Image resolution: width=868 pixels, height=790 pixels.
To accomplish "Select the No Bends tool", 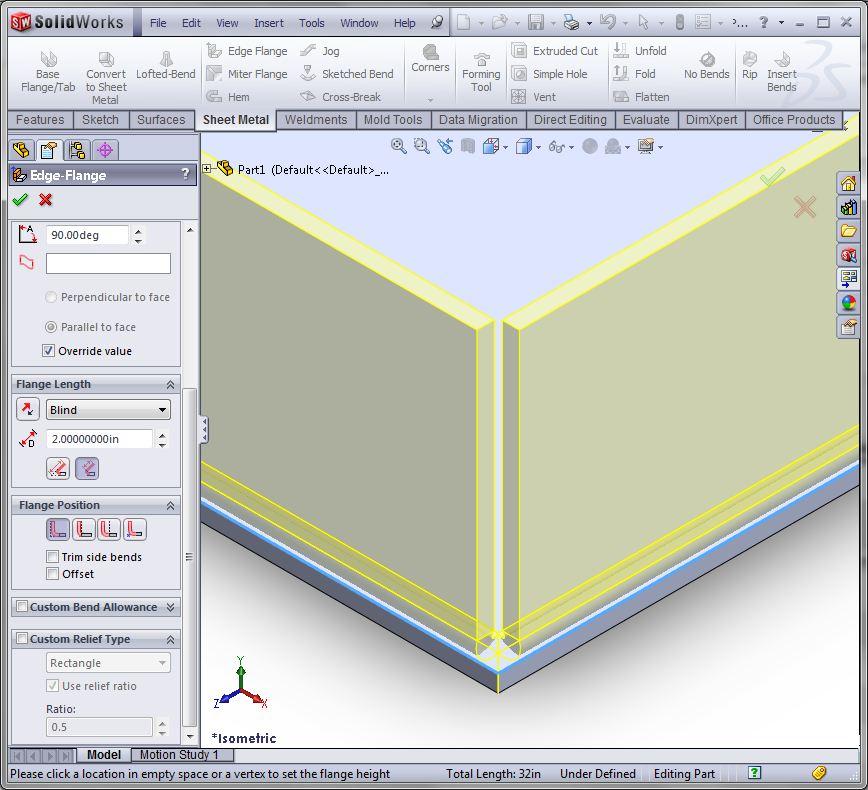I will [706, 66].
